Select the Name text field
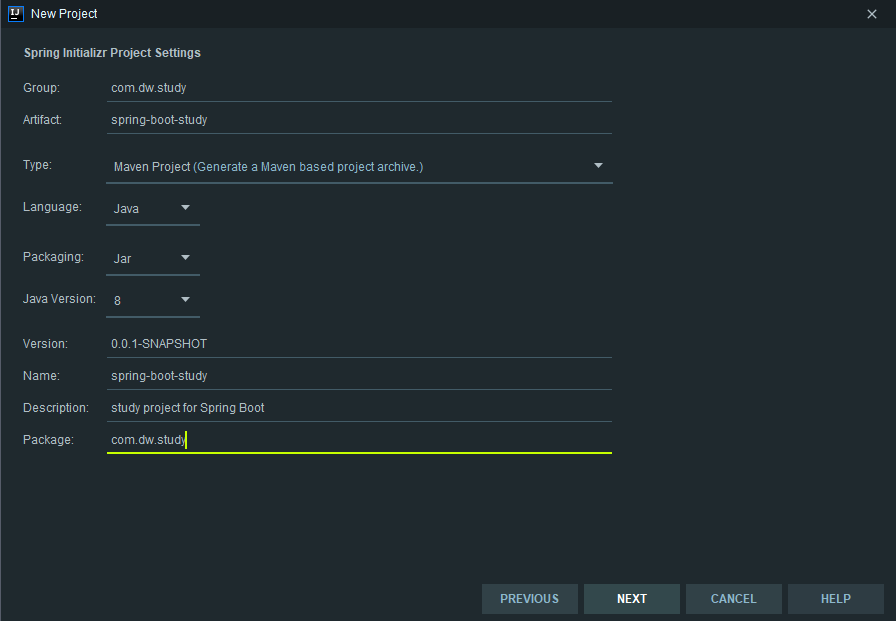The height and width of the screenshot is (621, 896). (x=359, y=375)
